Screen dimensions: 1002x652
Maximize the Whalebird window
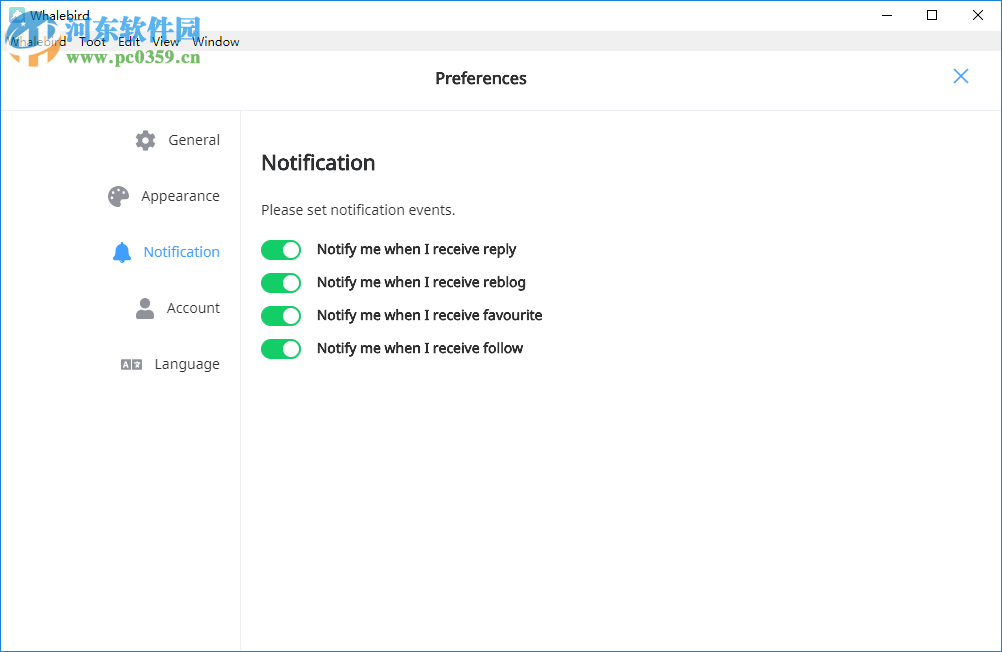click(x=932, y=15)
